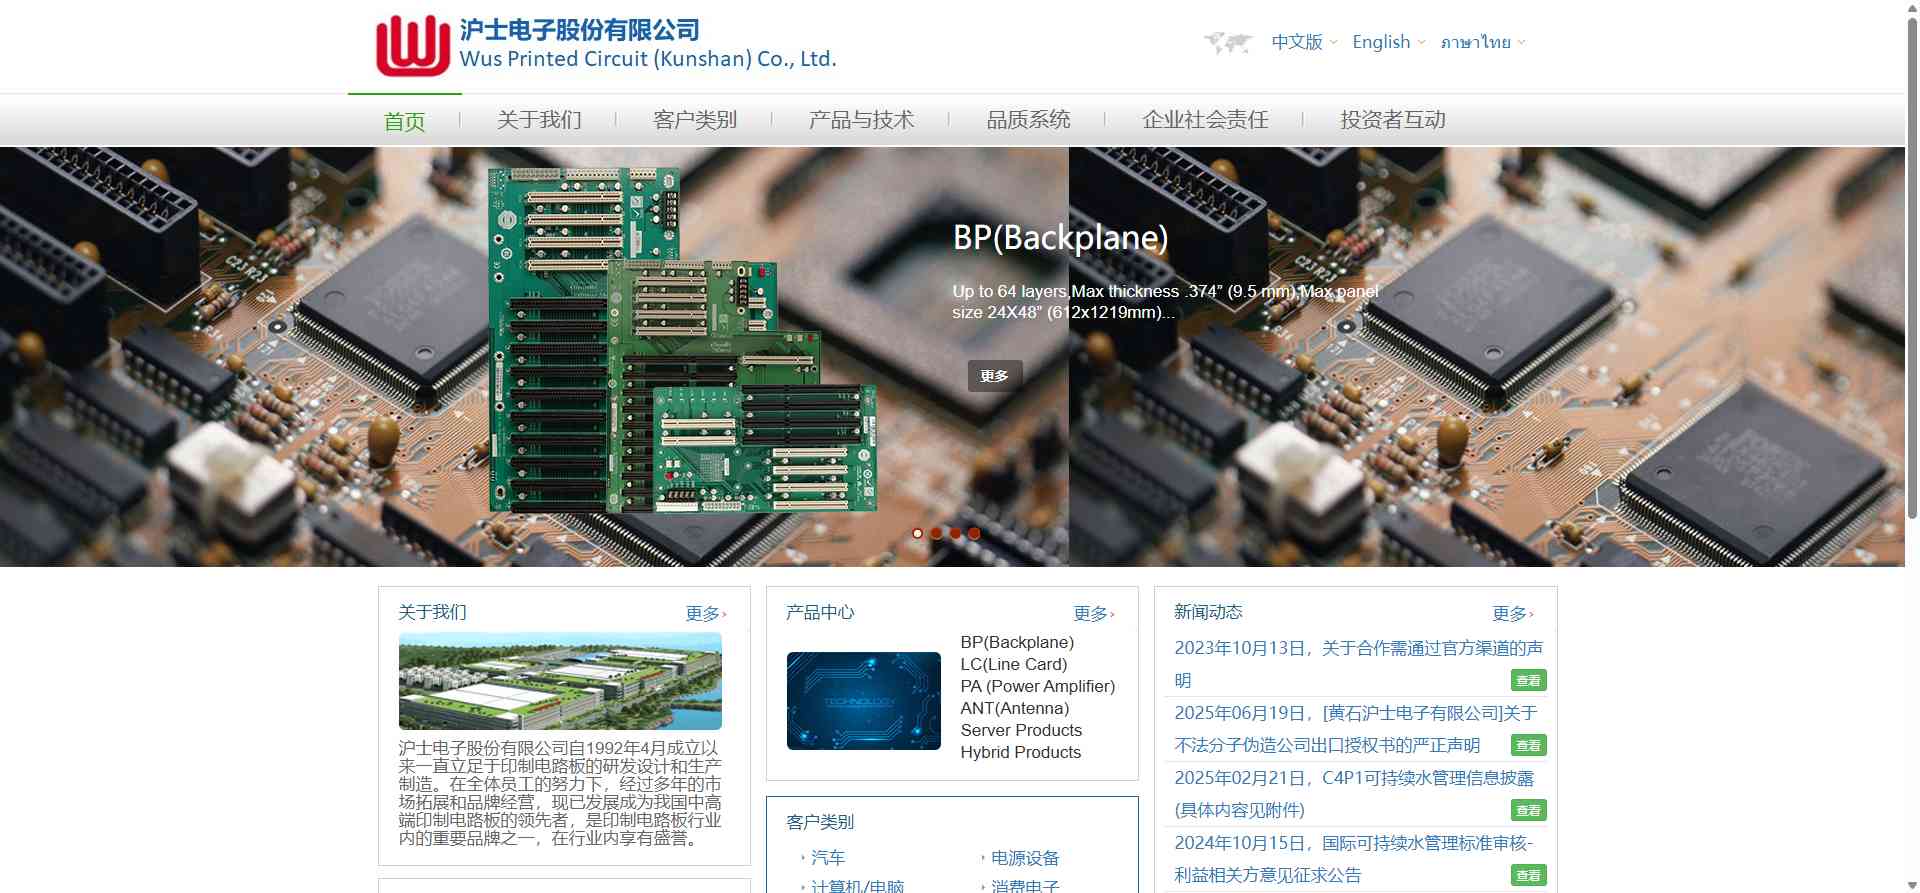Click the 更多 button on the banner
This screenshot has height=893, width=1920.
tap(994, 376)
